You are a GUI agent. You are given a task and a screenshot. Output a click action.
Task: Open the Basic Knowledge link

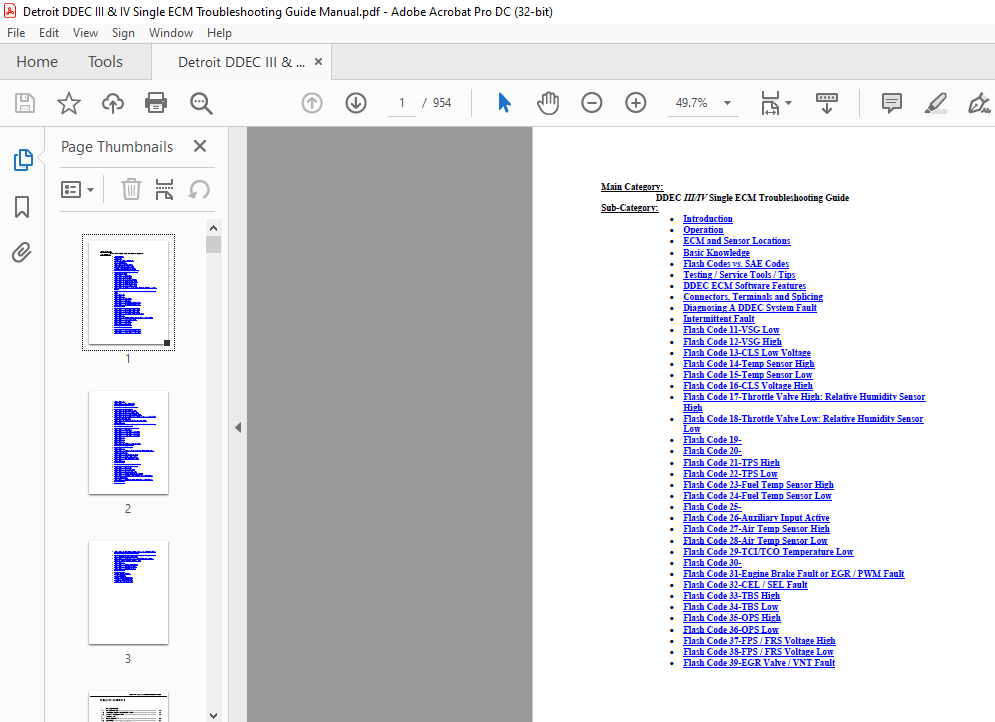716,253
